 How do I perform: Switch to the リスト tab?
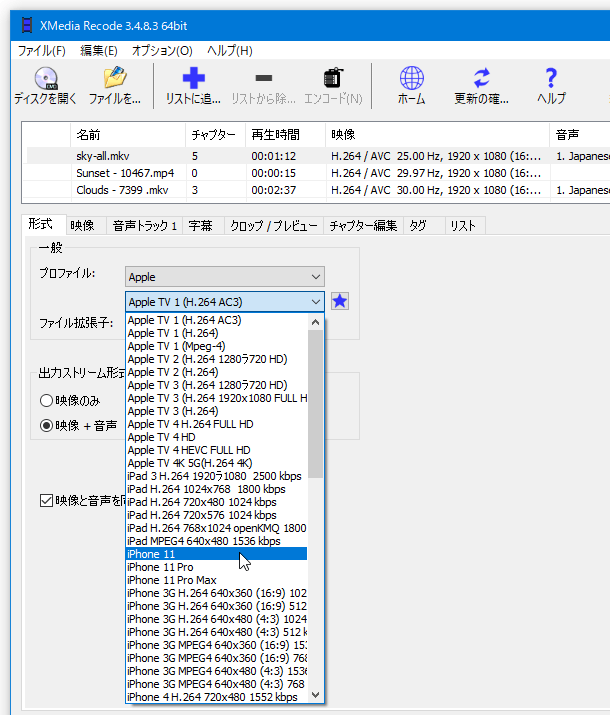click(463, 226)
